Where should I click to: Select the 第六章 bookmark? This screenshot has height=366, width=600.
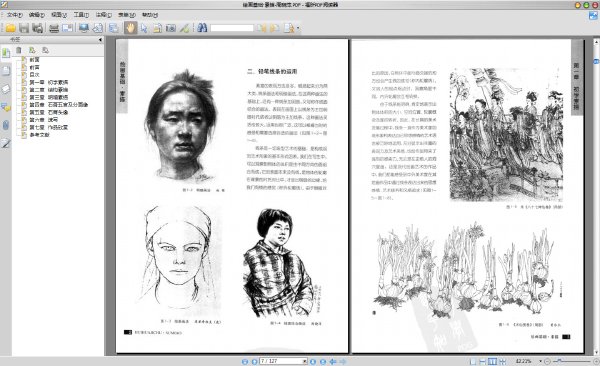(44, 120)
